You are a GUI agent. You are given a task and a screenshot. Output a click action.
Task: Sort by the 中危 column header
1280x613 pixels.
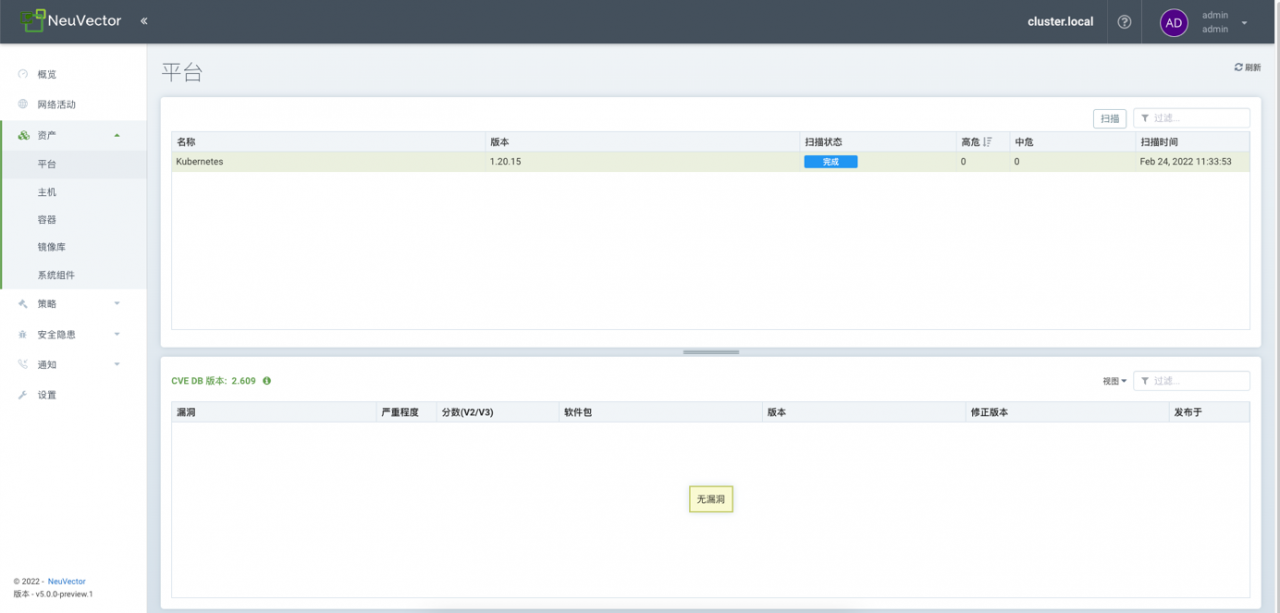(1072, 142)
